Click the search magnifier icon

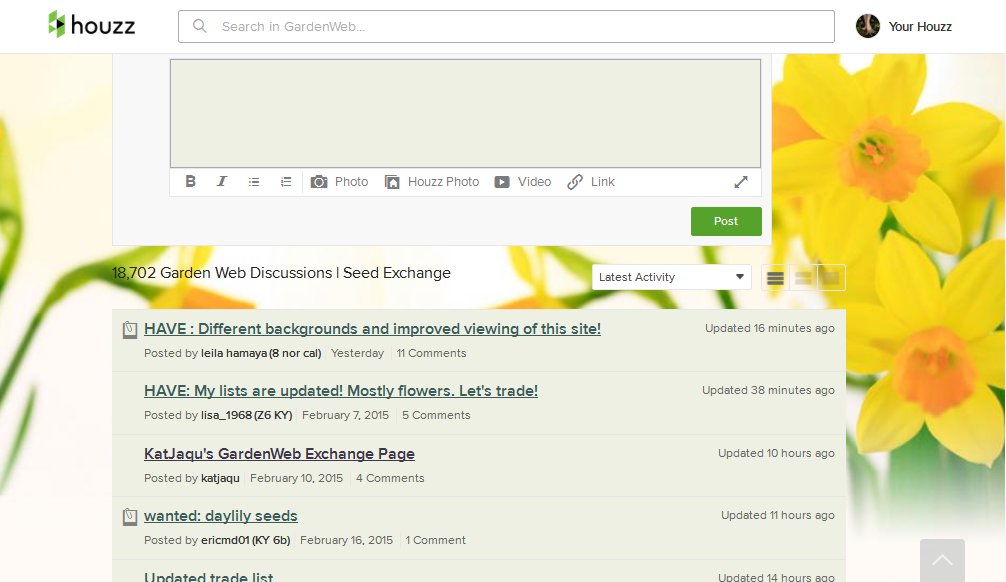(x=200, y=26)
